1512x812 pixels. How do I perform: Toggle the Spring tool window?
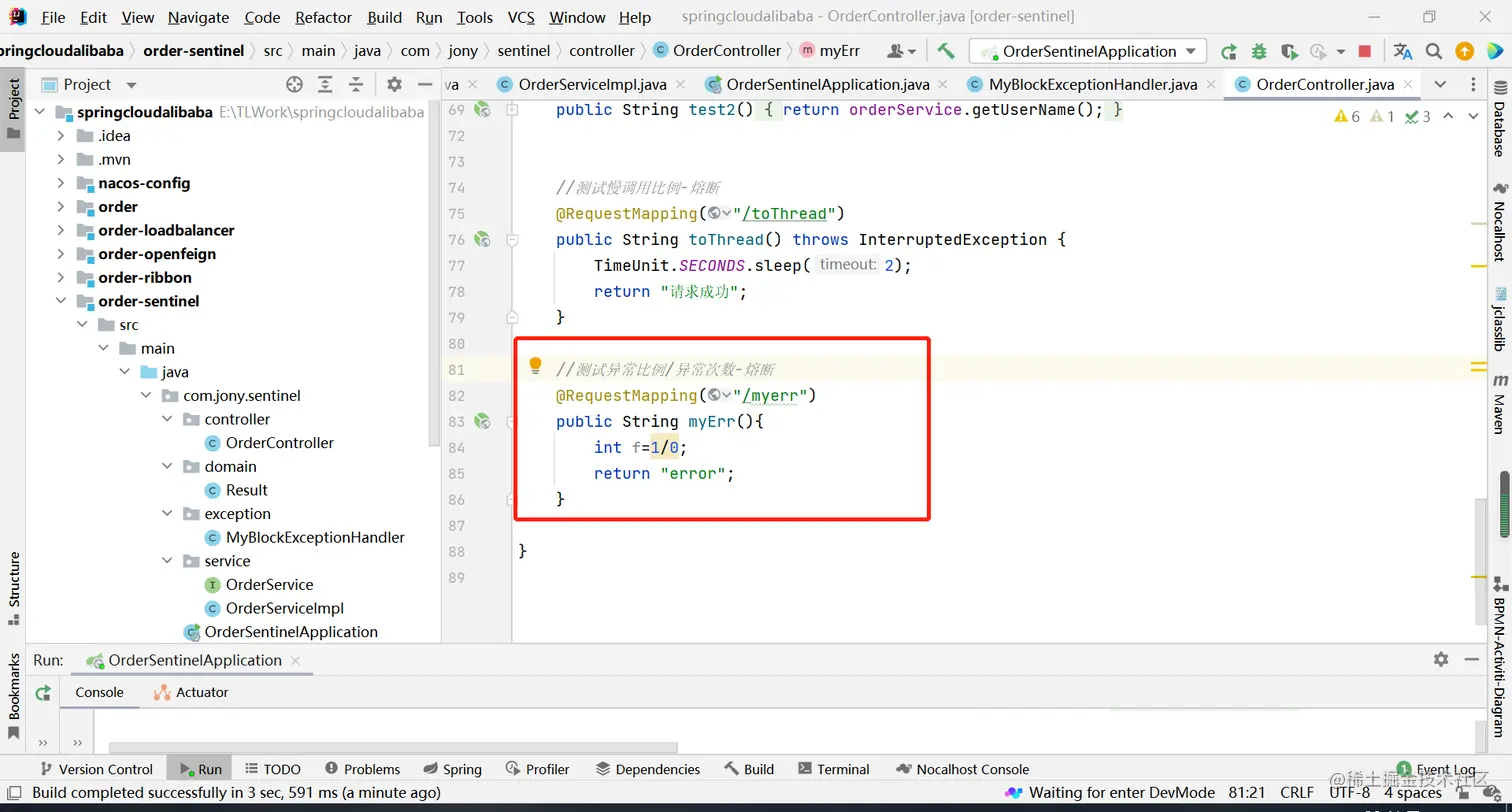(452, 769)
